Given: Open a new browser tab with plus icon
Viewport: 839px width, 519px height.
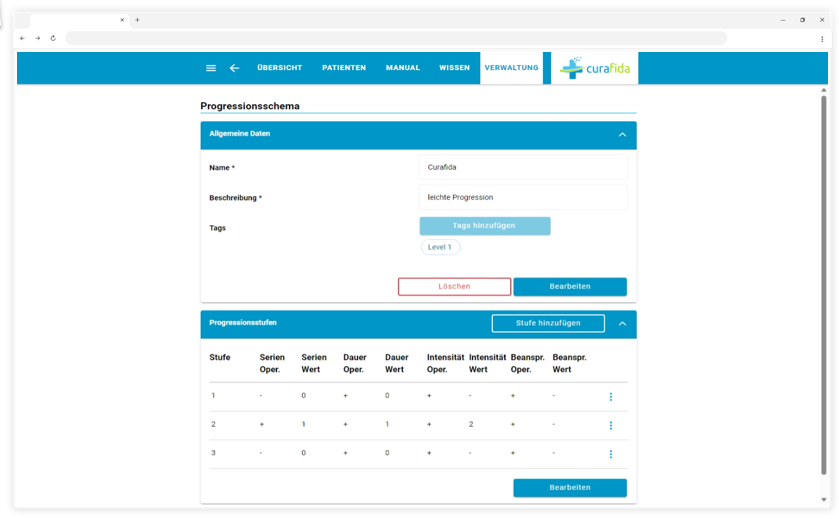Looking at the screenshot, I should coord(137,20).
